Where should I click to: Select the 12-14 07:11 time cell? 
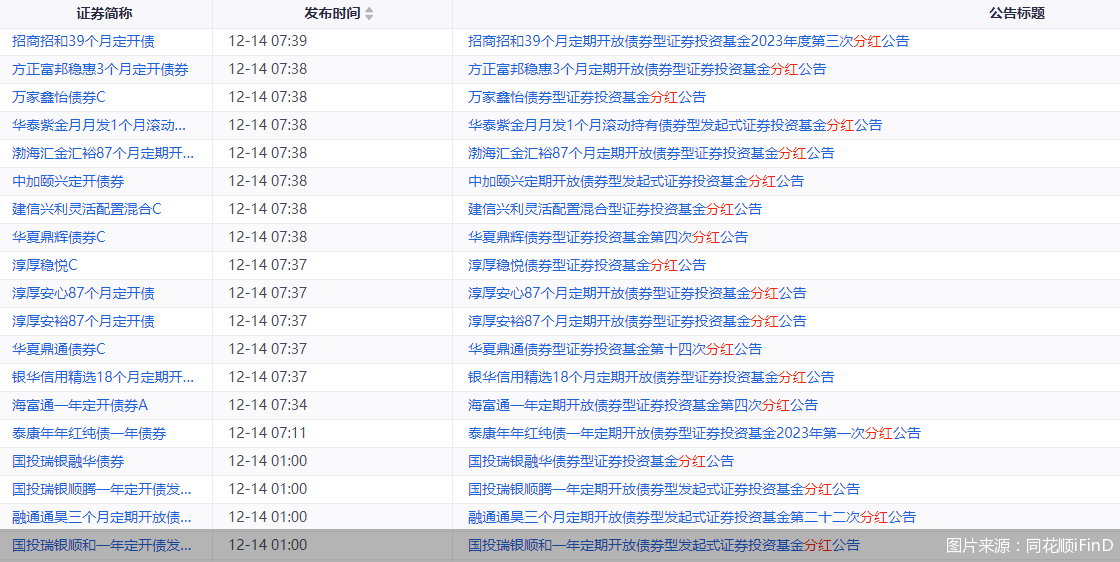tap(268, 433)
